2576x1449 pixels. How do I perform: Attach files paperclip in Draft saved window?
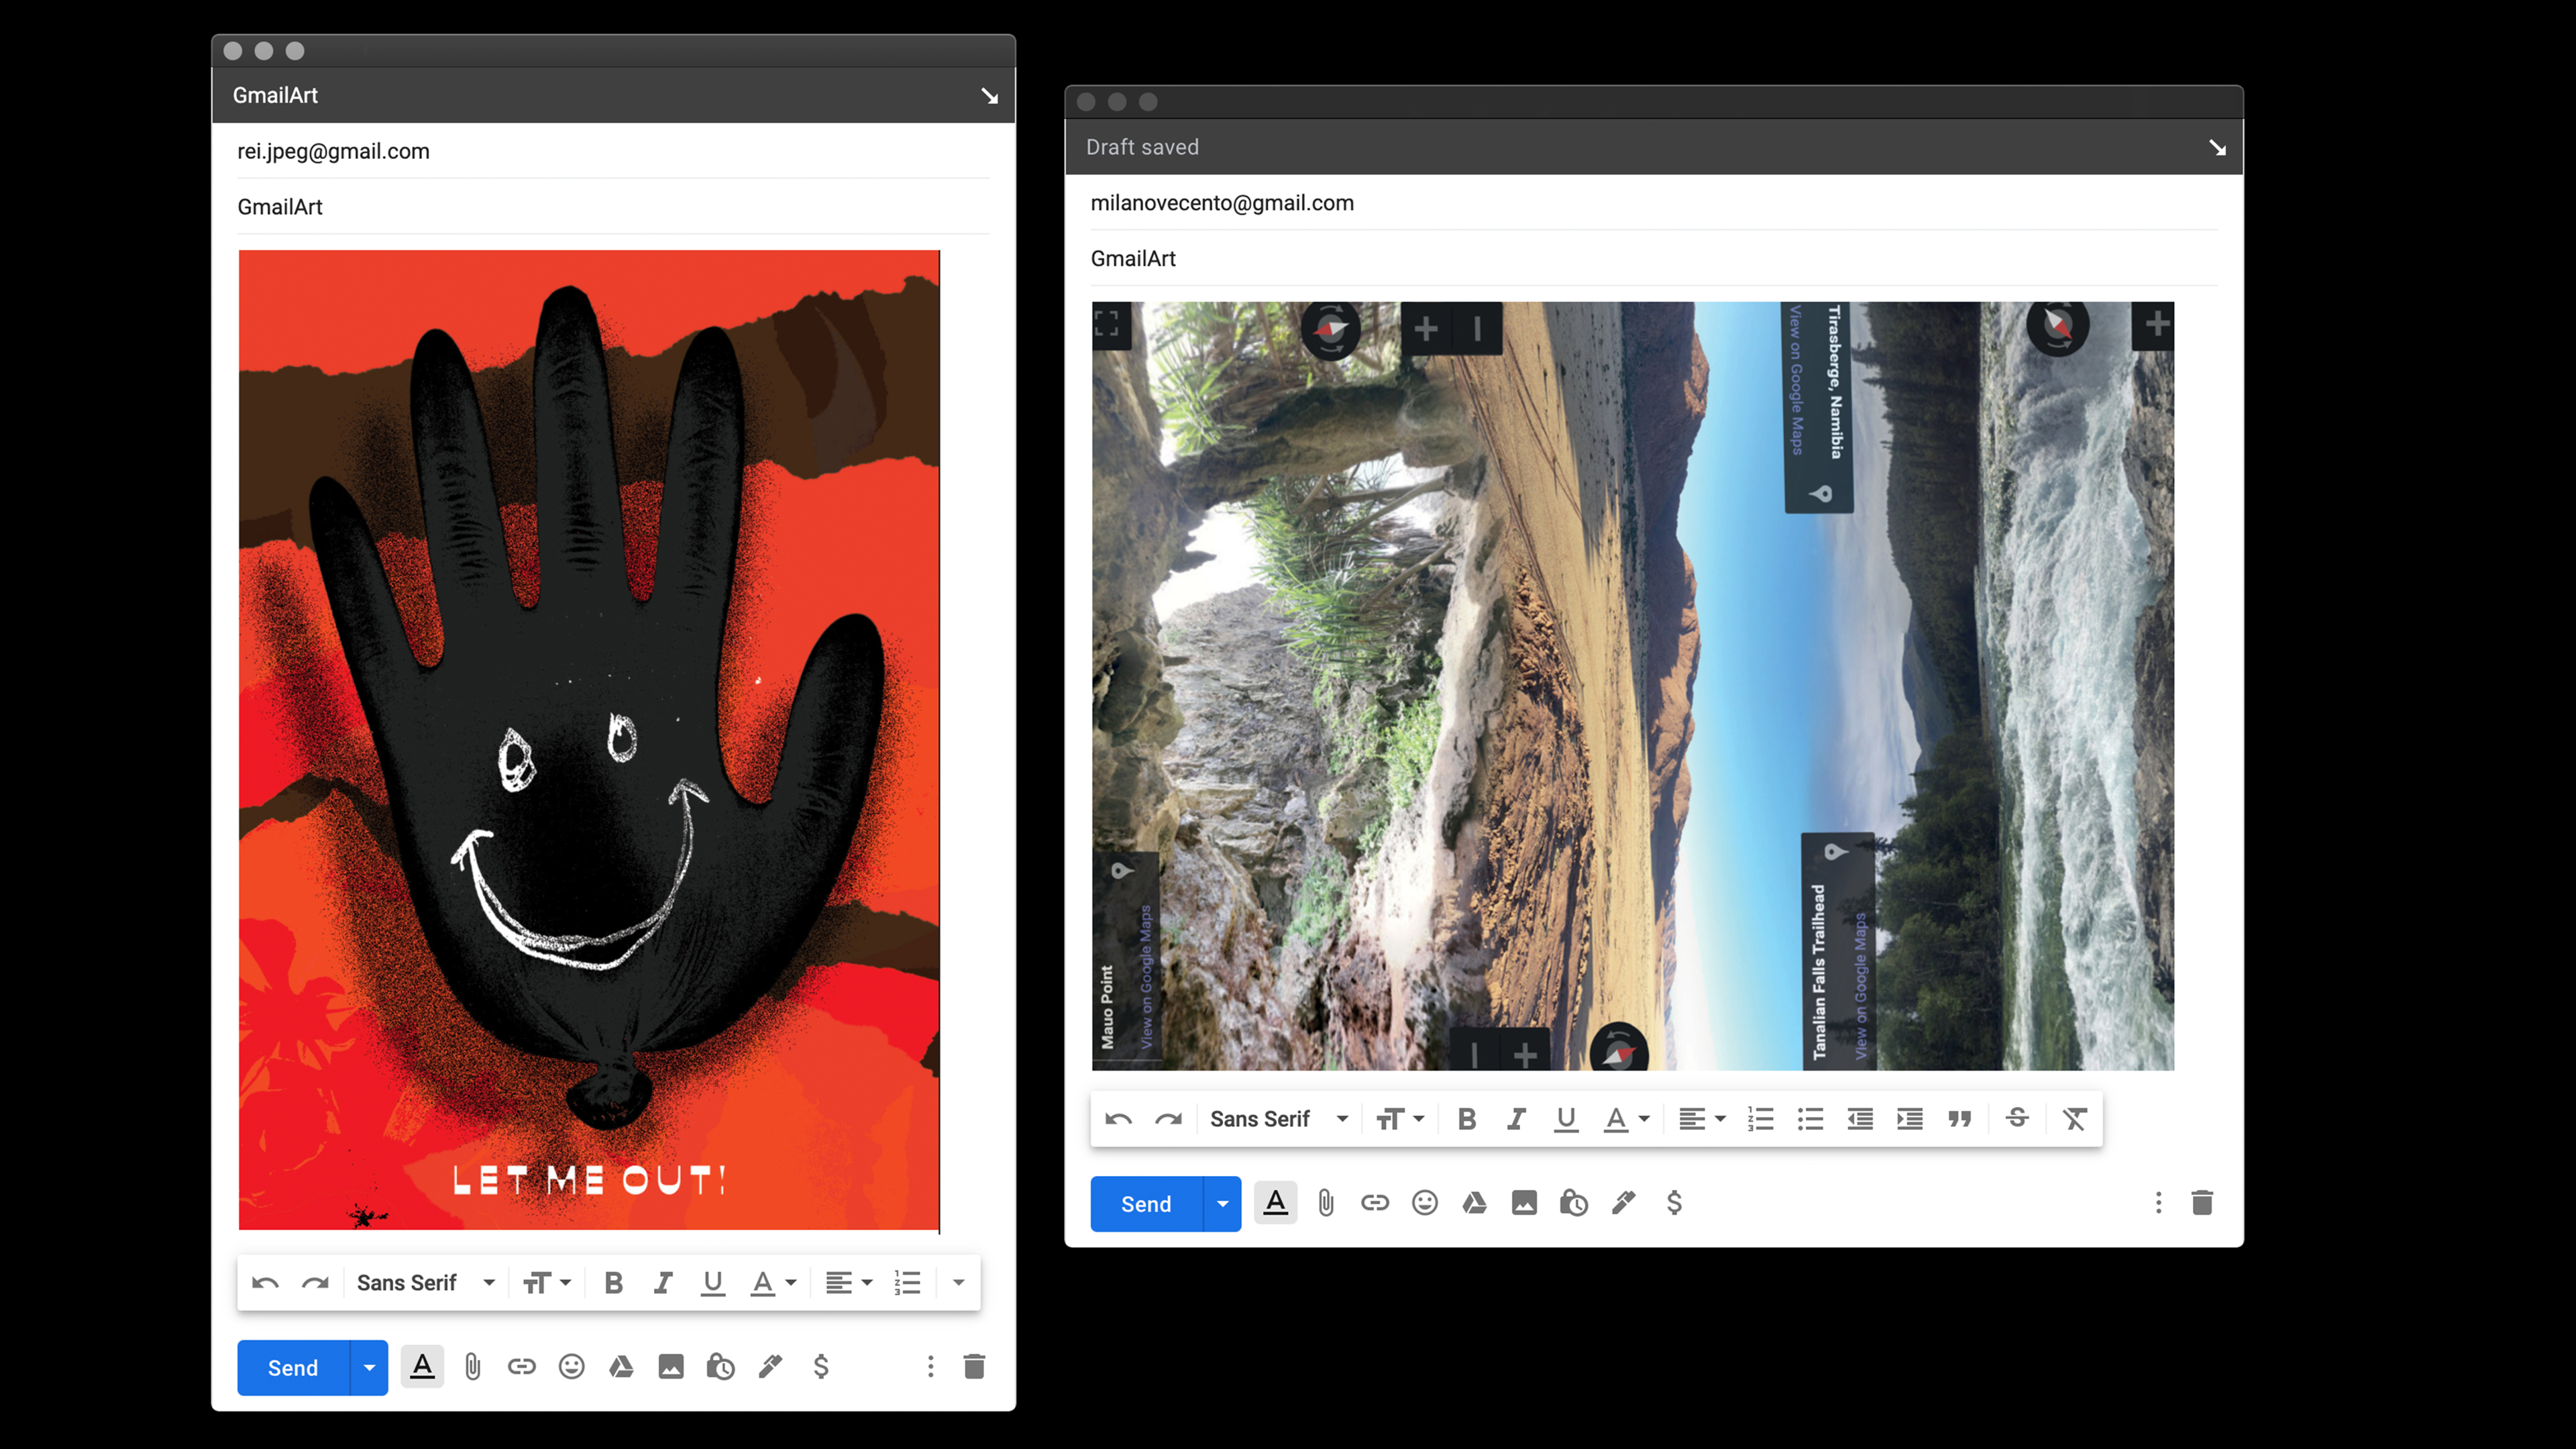click(x=1325, y=1202)
